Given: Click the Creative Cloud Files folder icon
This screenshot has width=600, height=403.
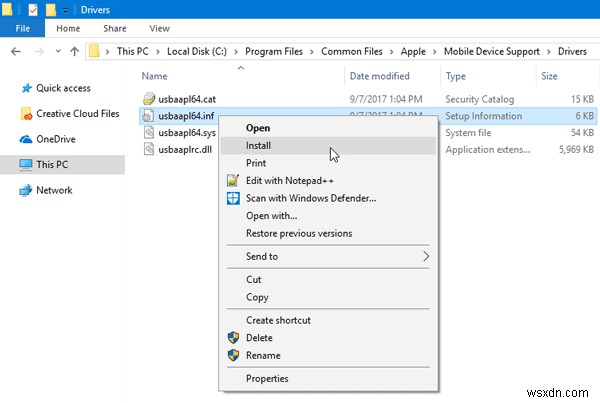Looking at the screenshot, I should 25,114.
